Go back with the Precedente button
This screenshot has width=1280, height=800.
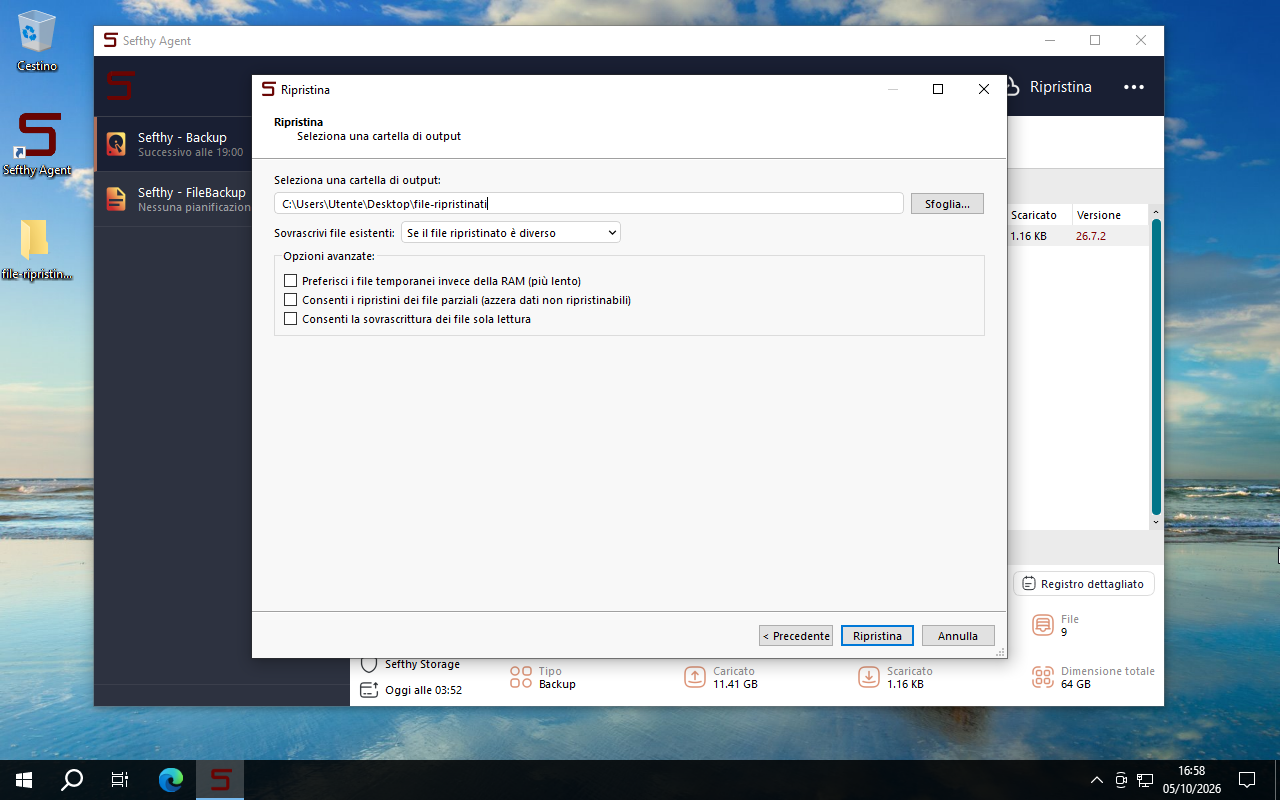coord(796,636)
